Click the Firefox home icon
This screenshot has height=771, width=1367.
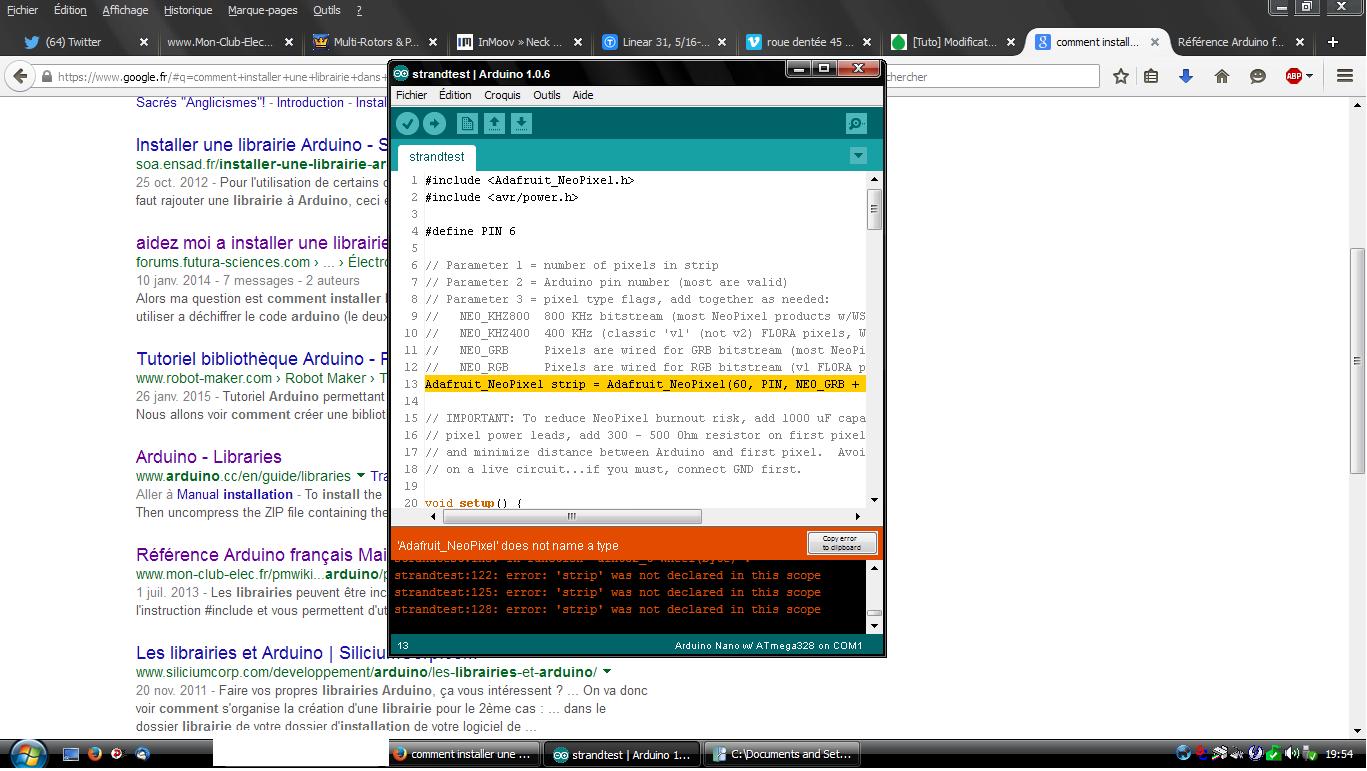(1221, 76)
